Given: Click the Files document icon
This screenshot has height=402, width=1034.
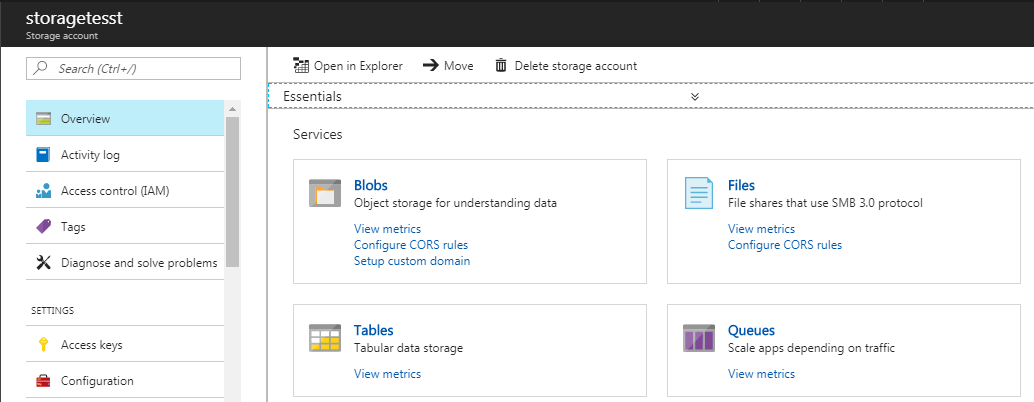Looking at the screenshot, I should (x=698, y=193).
